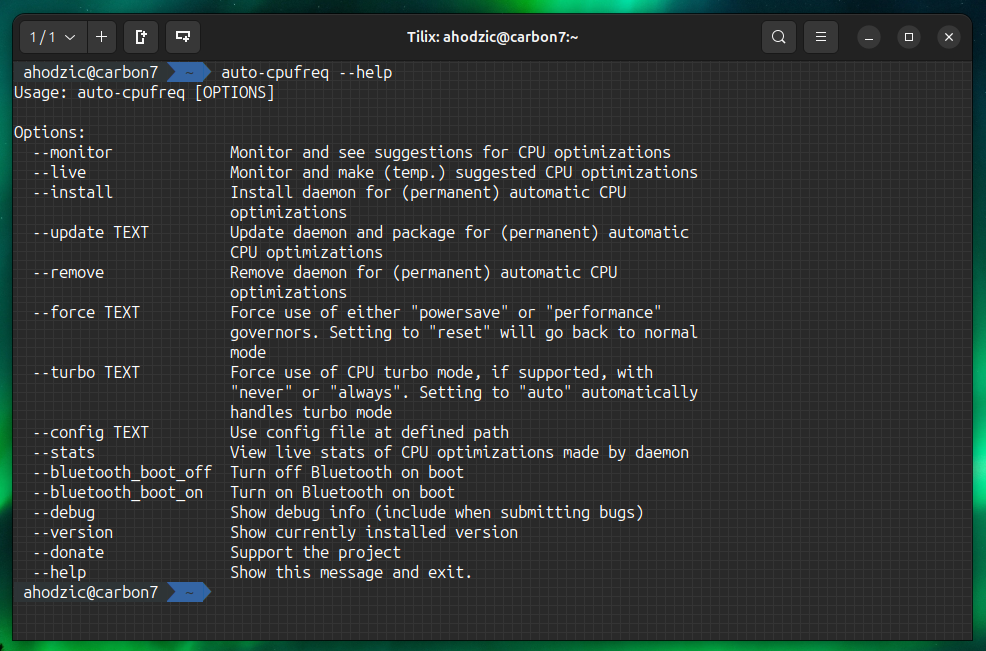Click the --force TEXT option
986x651 pixels.
point(87,313)
